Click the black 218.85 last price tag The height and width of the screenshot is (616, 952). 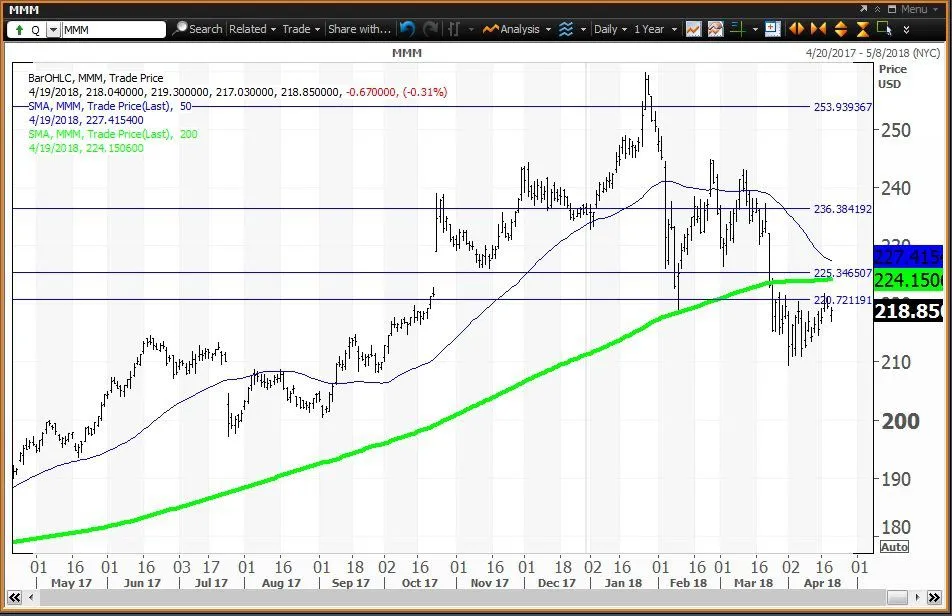coord(908,311)
